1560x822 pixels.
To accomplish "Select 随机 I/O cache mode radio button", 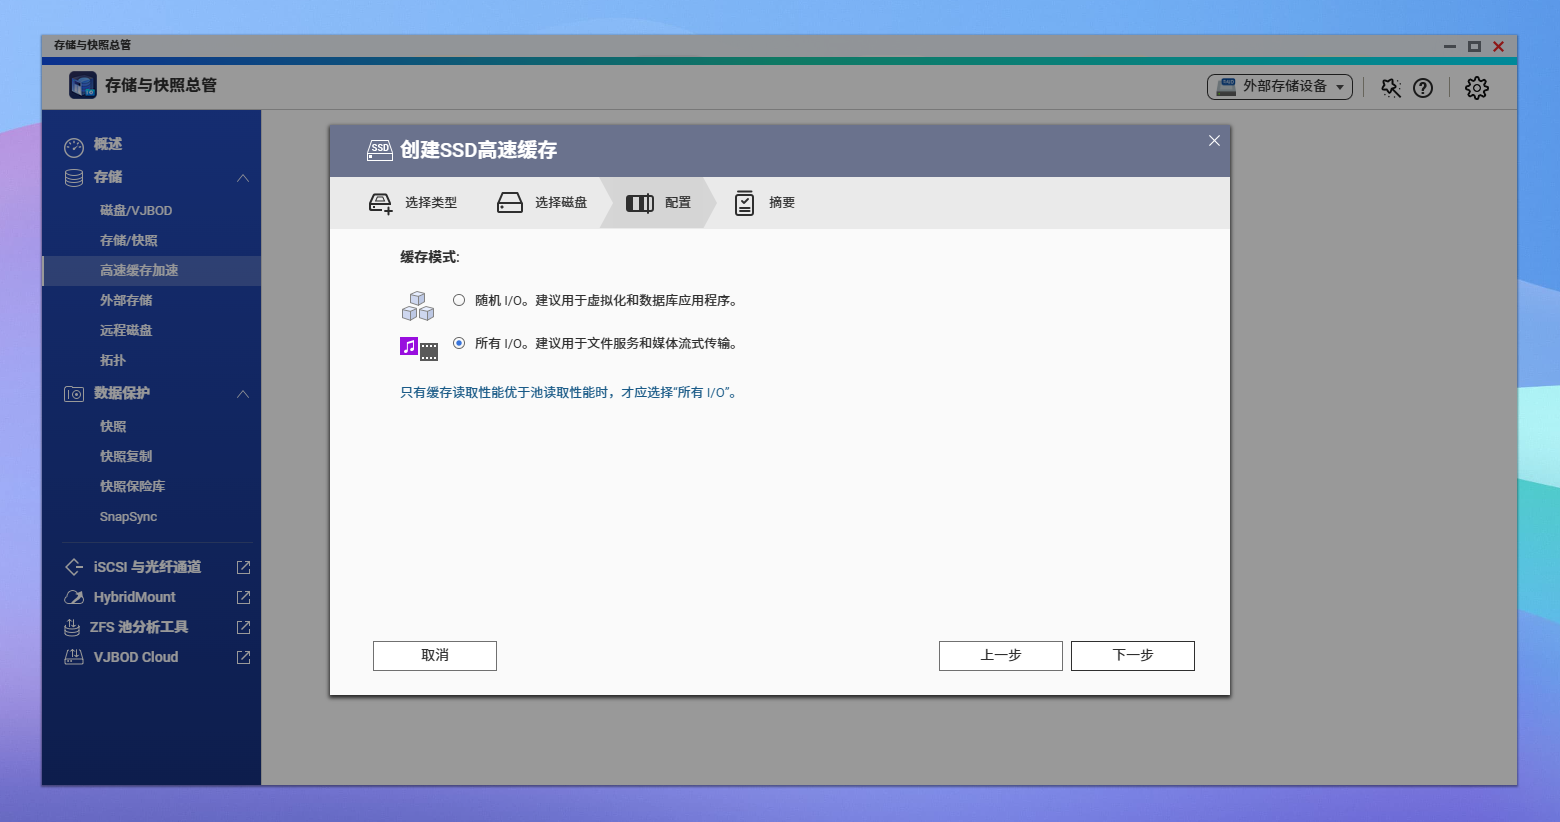I will click(459, 300).
